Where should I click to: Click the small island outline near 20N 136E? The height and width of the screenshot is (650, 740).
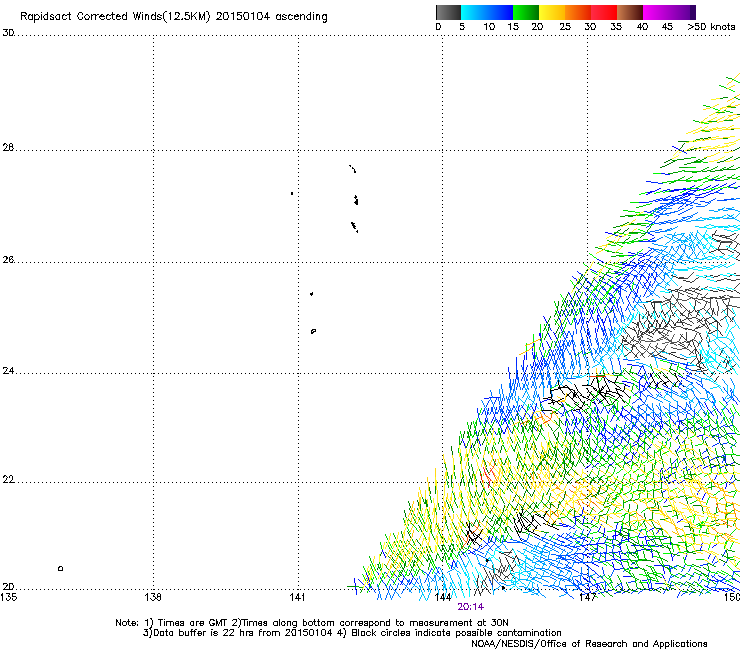tap(60, 568)
